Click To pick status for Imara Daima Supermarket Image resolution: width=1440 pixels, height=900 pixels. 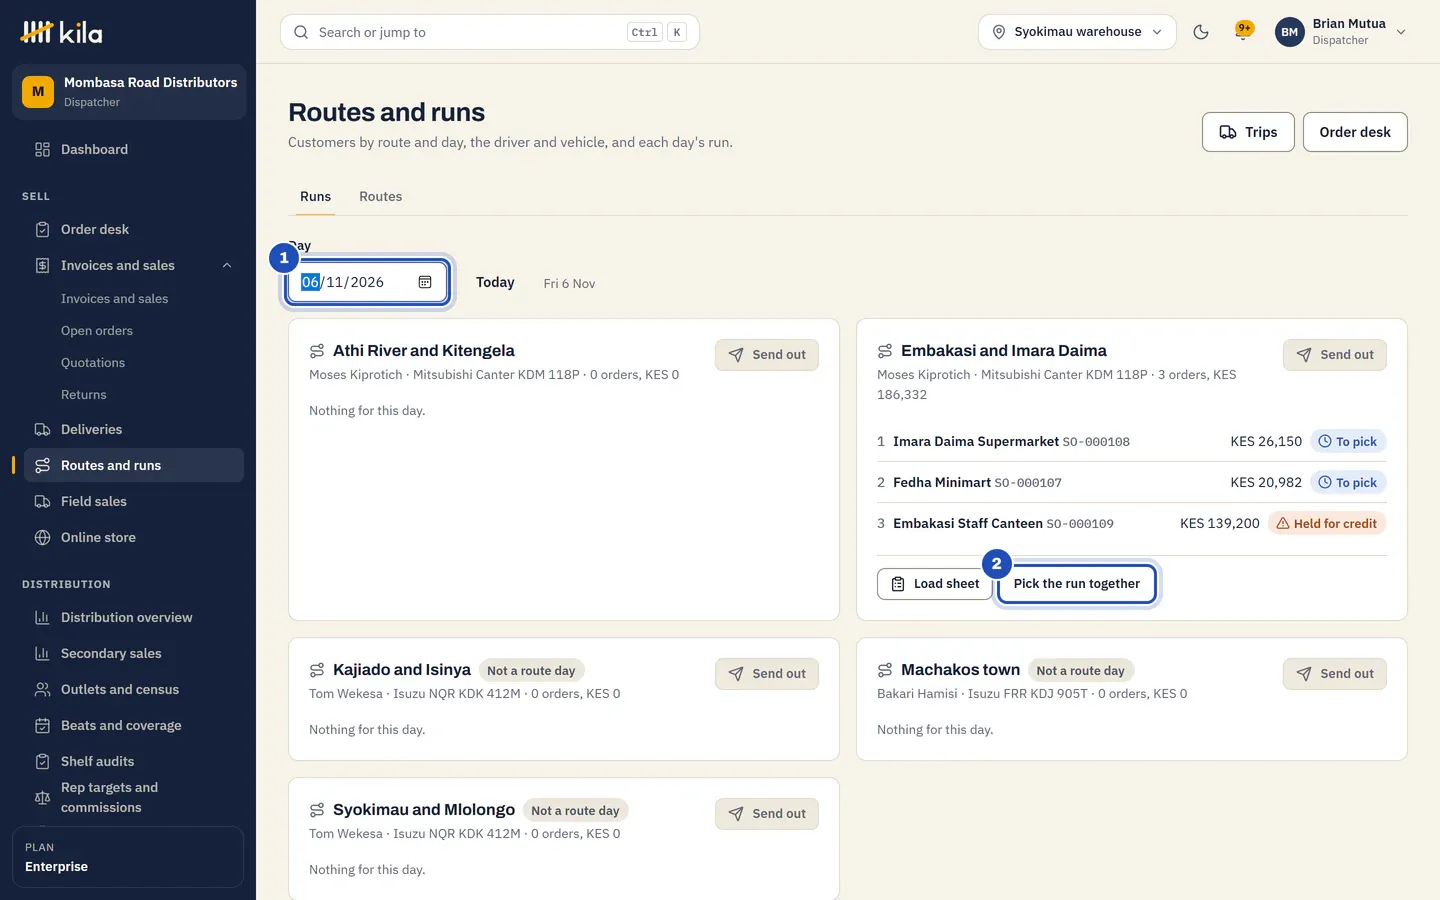pos(1348,441)
